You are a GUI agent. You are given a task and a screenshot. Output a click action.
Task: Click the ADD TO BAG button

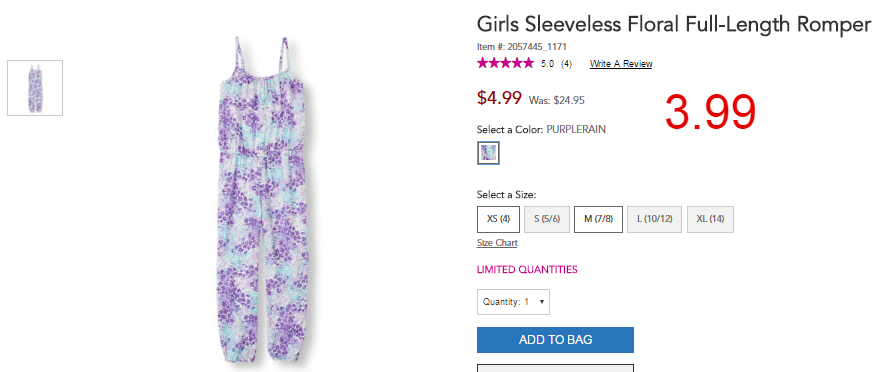pos(555,340)
